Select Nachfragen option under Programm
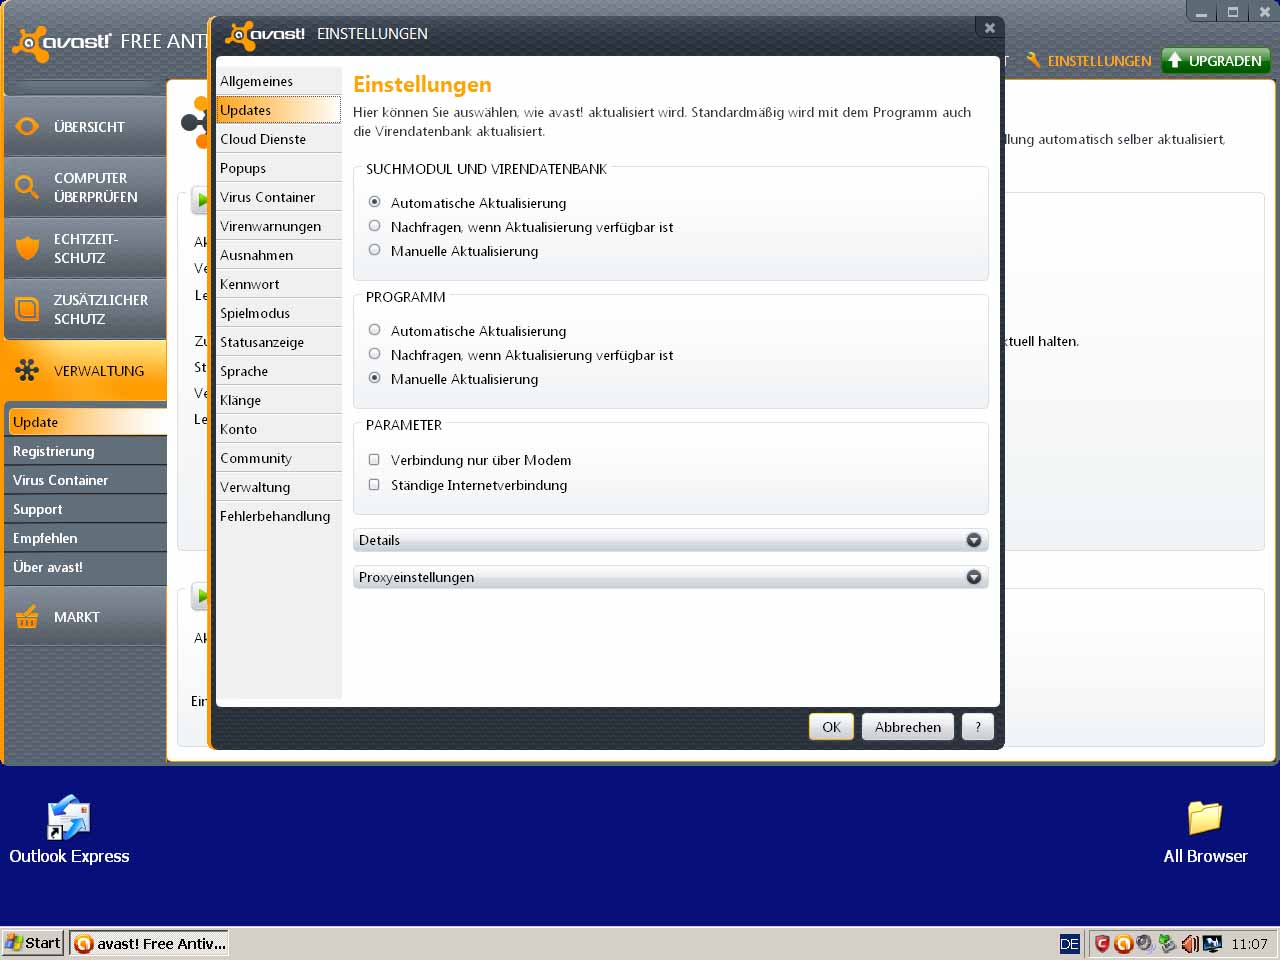This screenshot has height=960, width=1280. pyautogui.click(x=374, y=354)
